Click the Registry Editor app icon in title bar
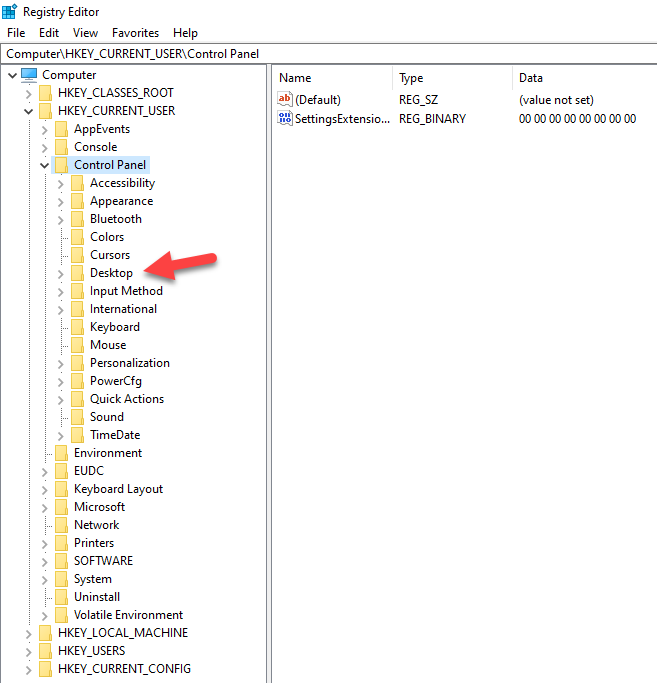This screenshot has height=683, width=657. 10,11
